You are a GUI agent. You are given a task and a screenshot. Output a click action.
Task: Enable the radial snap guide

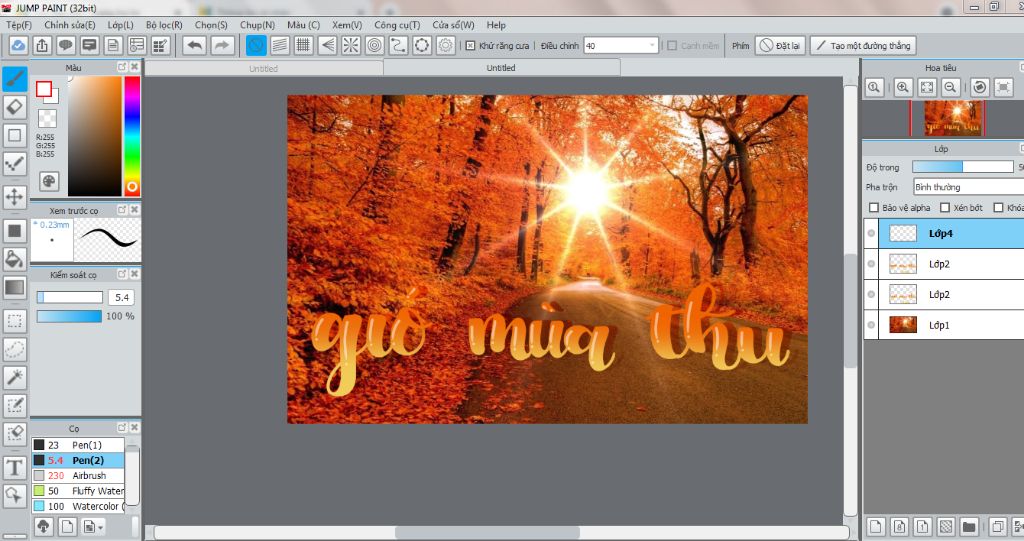[x=351, y=46]
